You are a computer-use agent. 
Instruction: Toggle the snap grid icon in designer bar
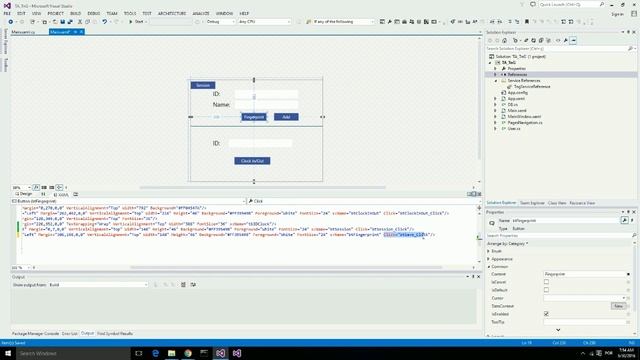pyautogui.click(x=44, y=187)
